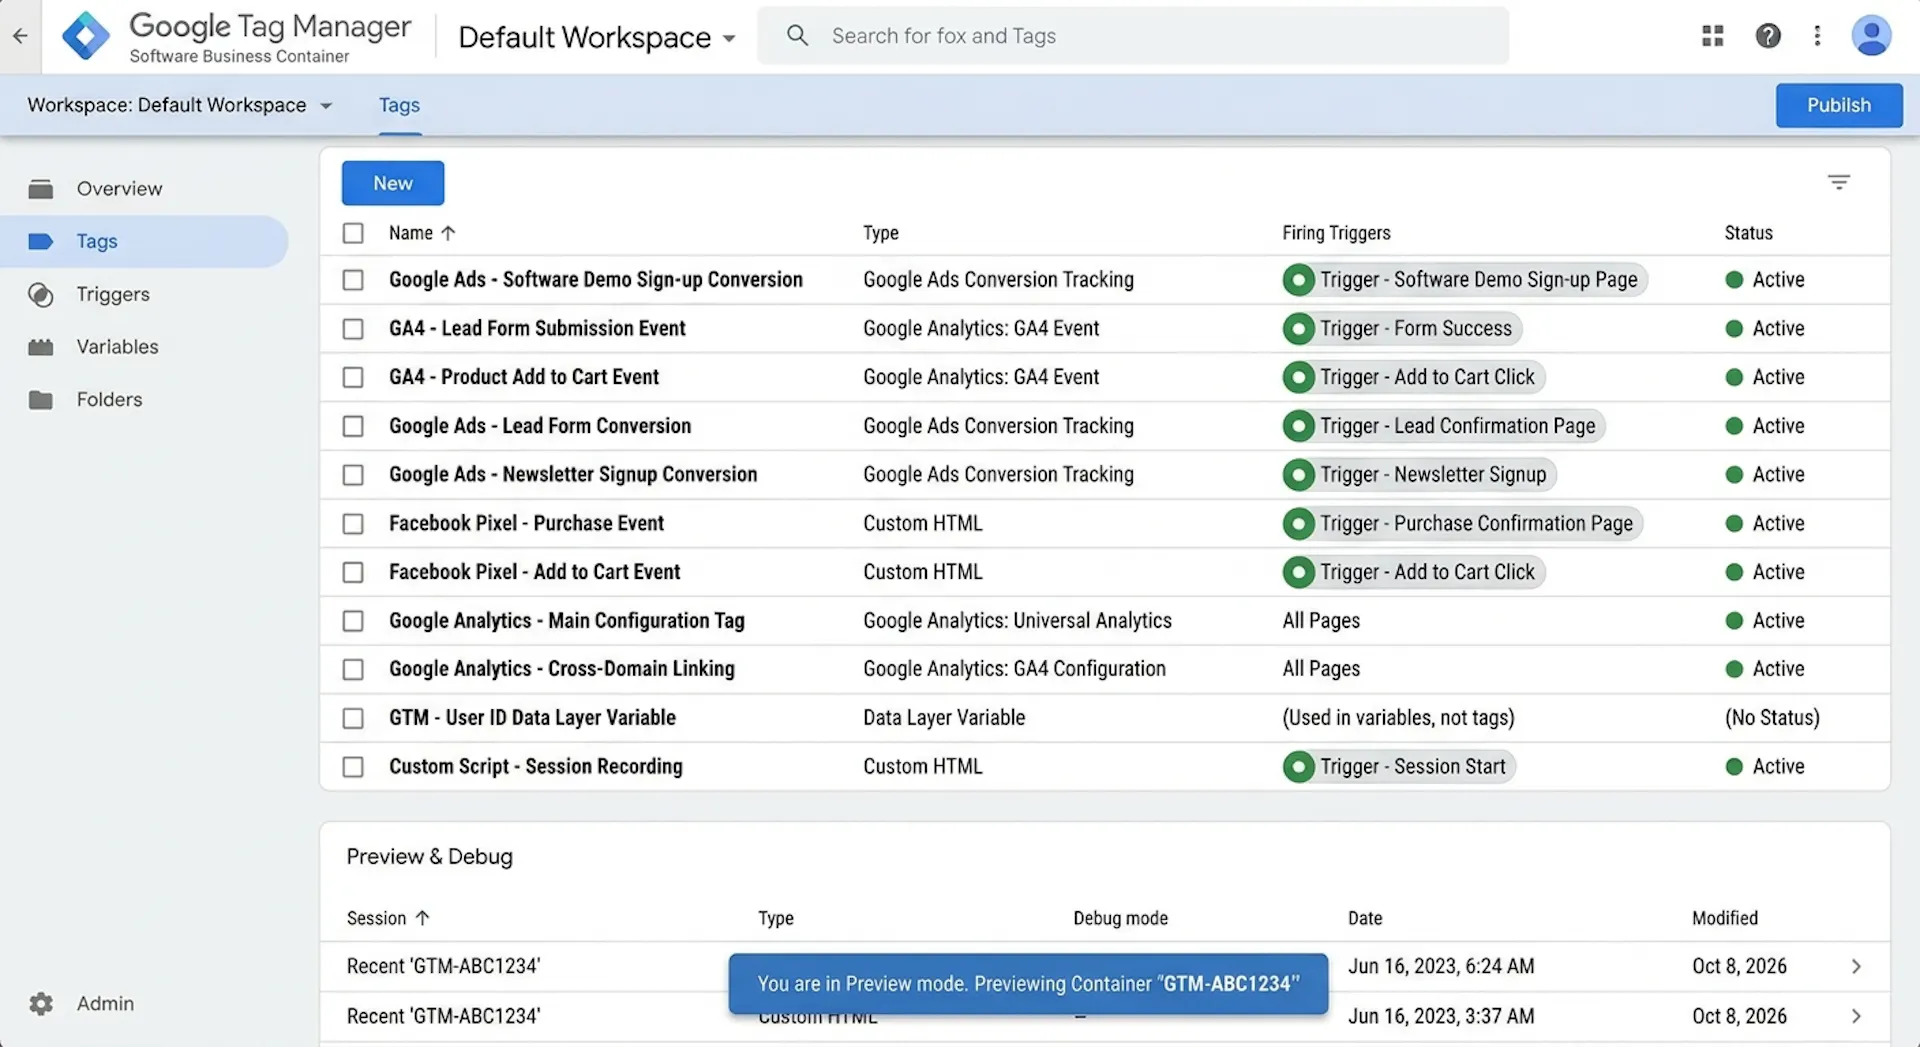1920x1047 pixels.
Task: Open the Trigger - Purchase Confirmation Page chip
Action: pos(1463,524)
